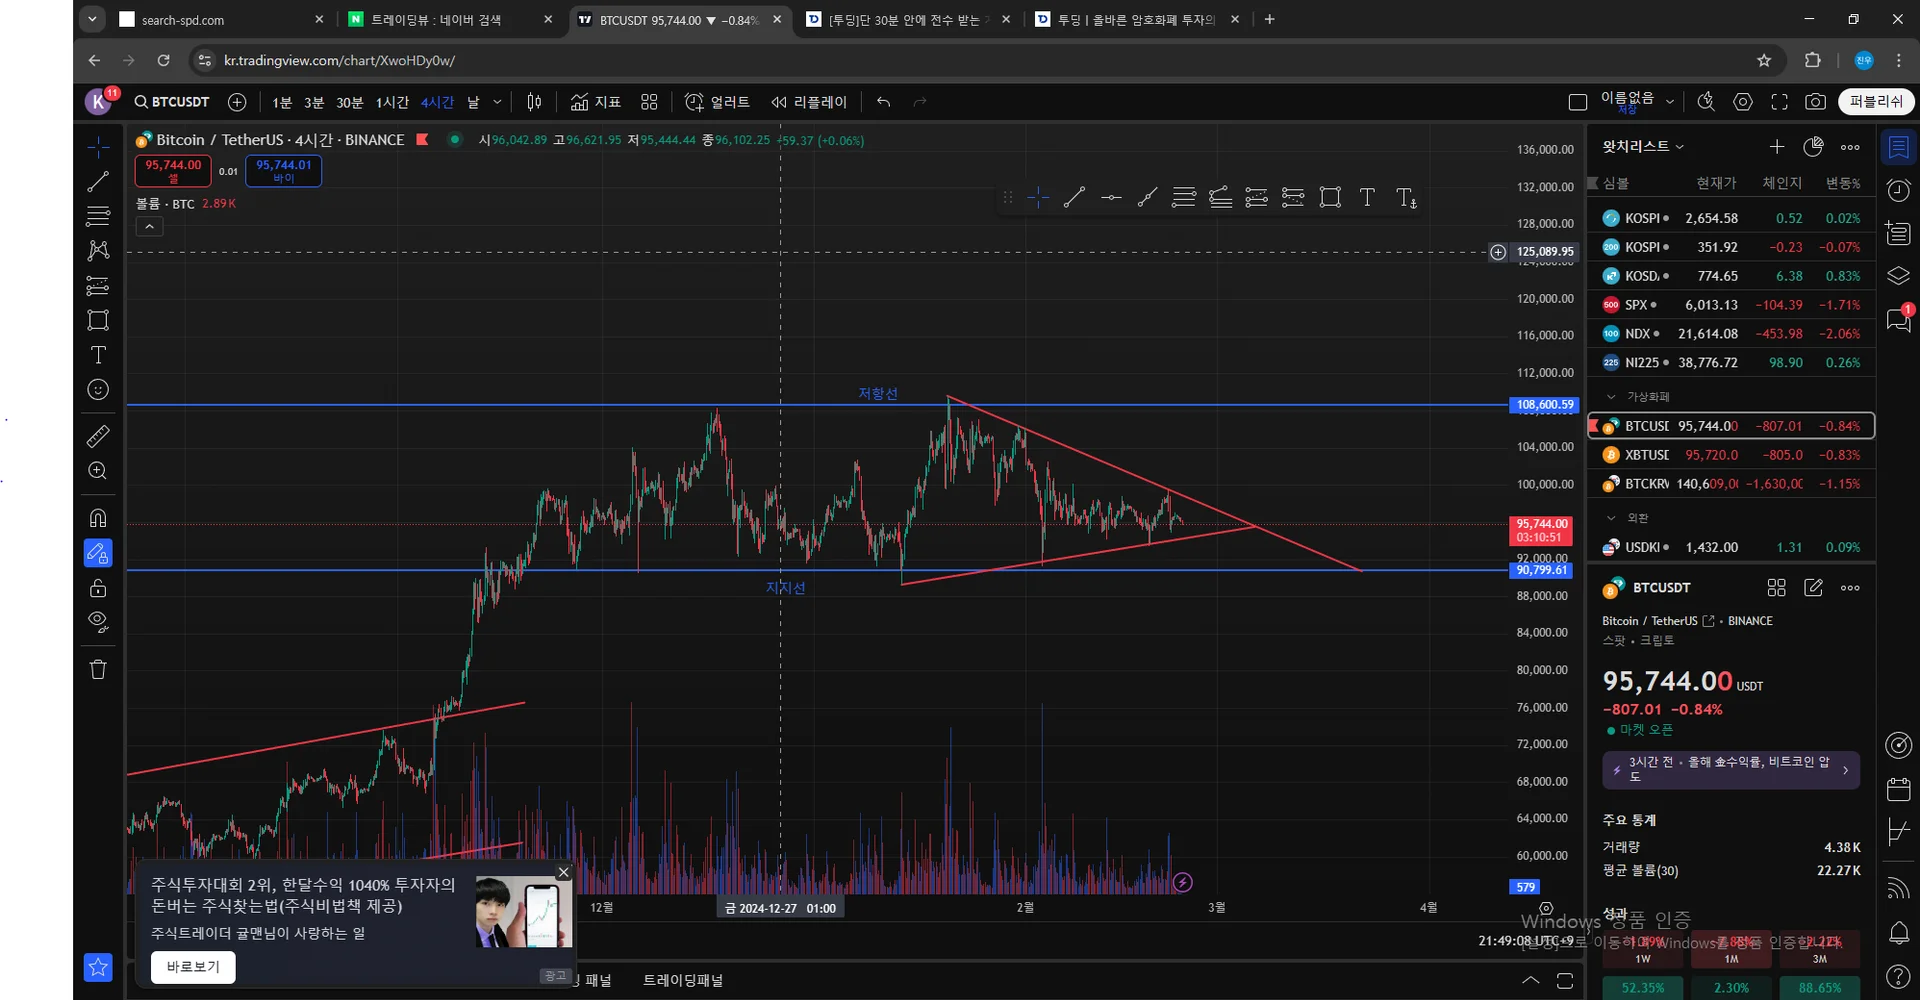The image size is (1920, 1000).
Task: Open the economic calendar icon in right sidebar
Action: (x=1898, y=789)
